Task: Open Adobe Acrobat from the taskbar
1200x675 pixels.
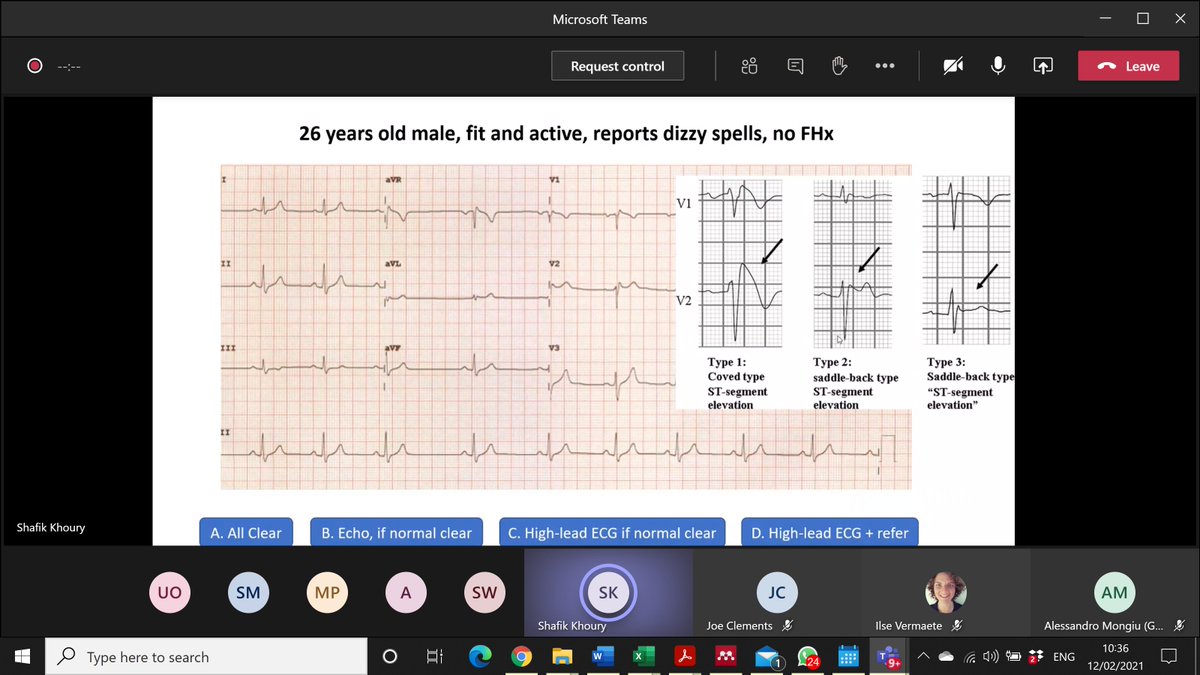Action: click(684, 657)
